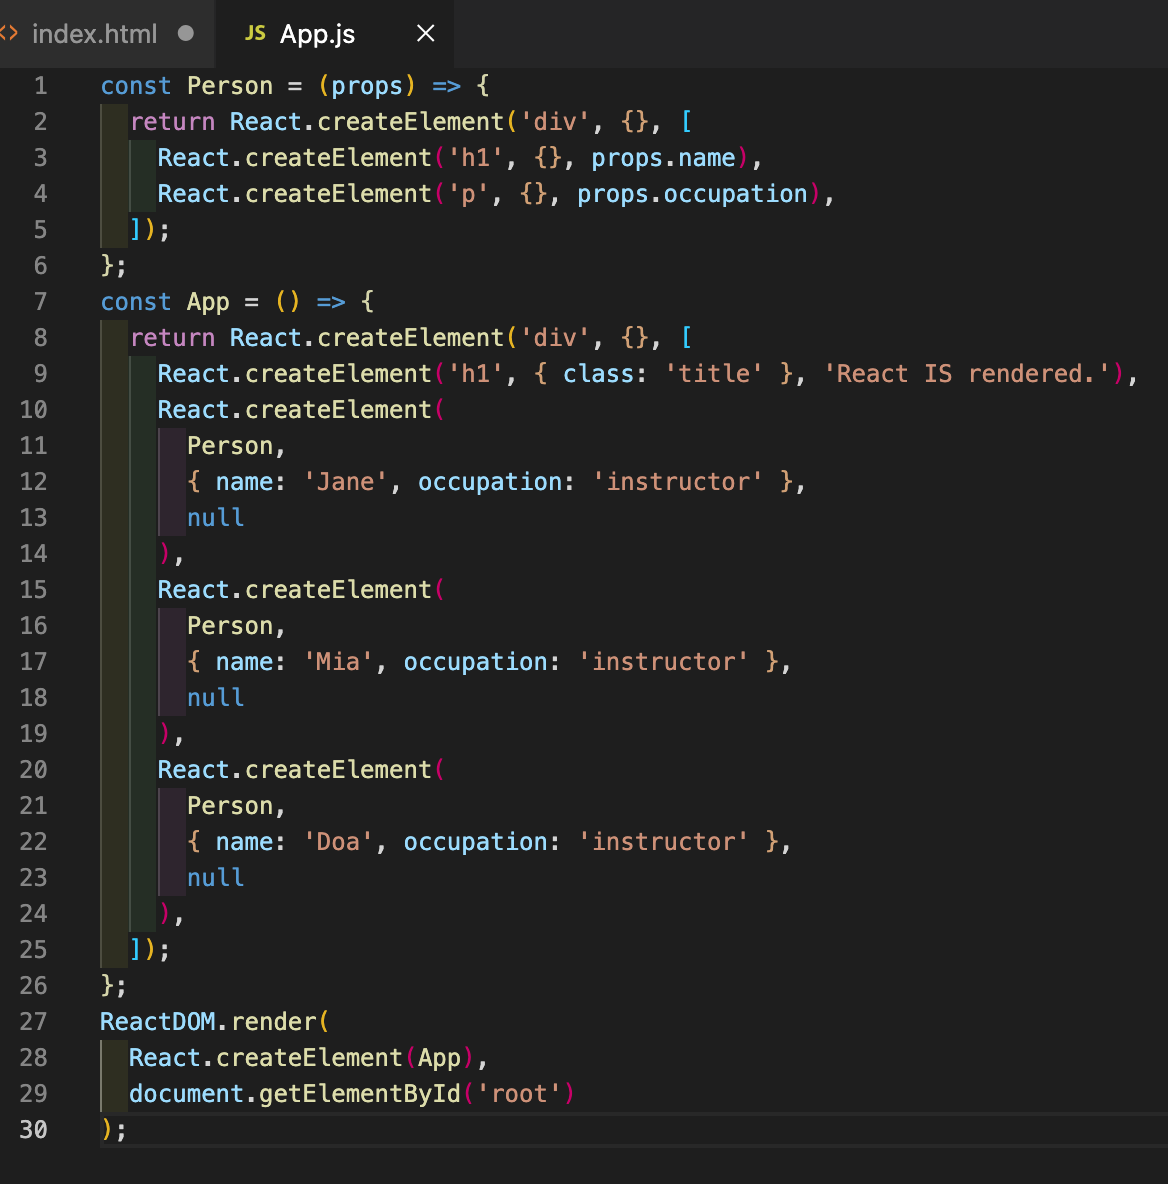Screen dimensions: 1168x1184
Task: Click 'instructor' string on line 17
Action: tap(664, 661)
